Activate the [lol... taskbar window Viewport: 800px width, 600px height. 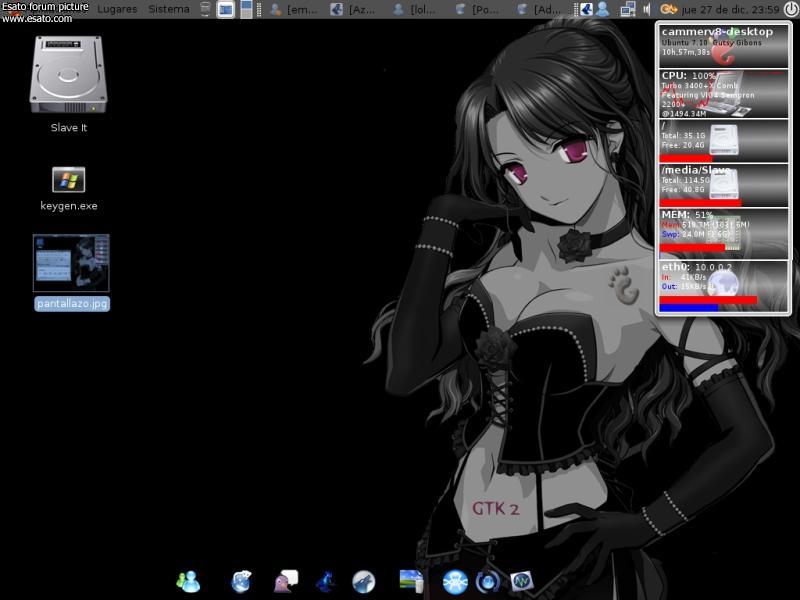[416, 9]
